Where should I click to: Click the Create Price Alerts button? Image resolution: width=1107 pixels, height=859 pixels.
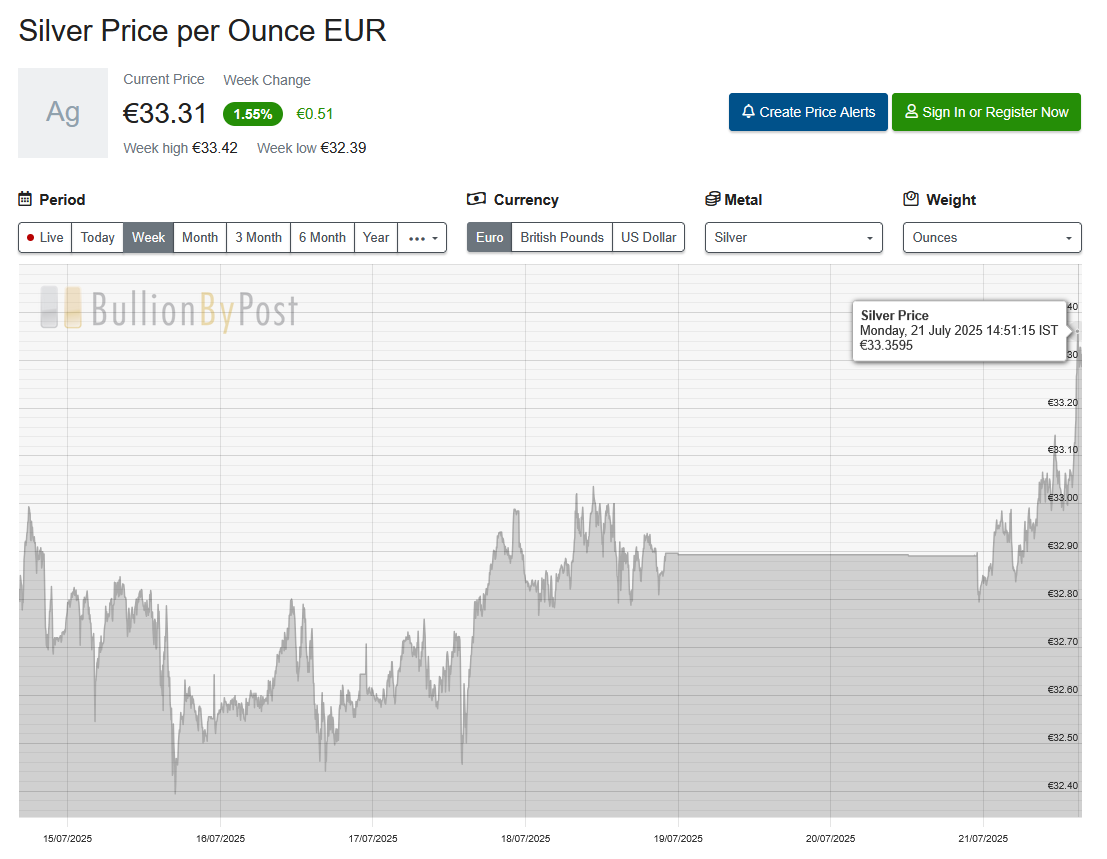point(808,112)
